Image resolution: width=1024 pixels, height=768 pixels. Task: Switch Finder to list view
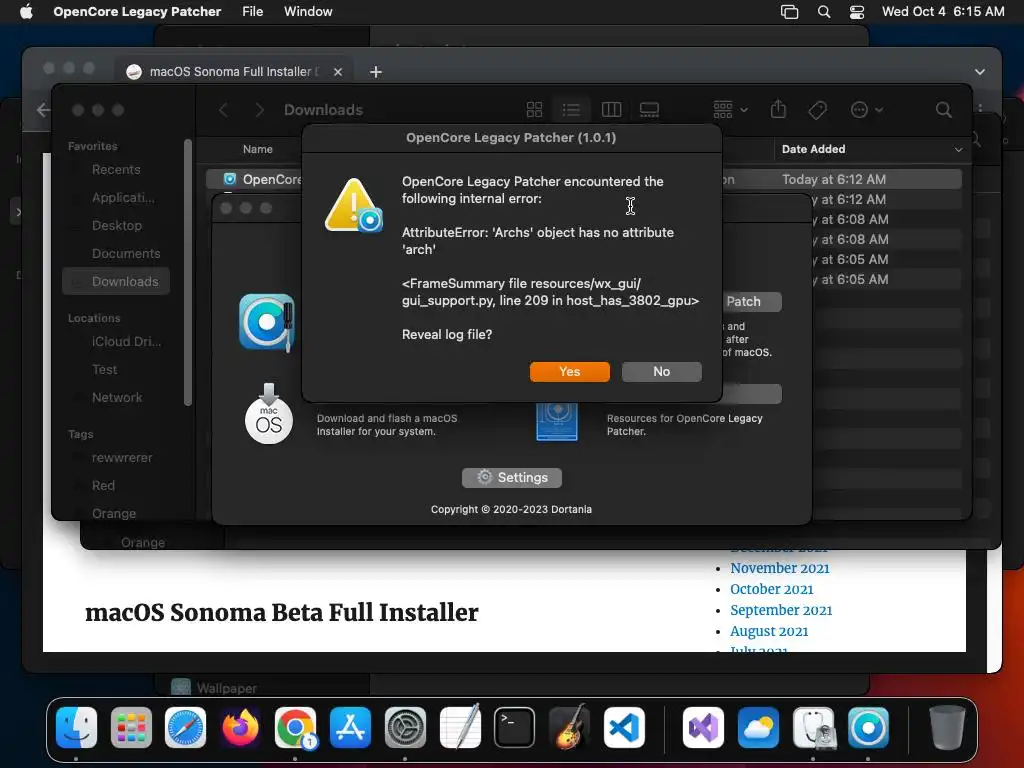point(571,110)
